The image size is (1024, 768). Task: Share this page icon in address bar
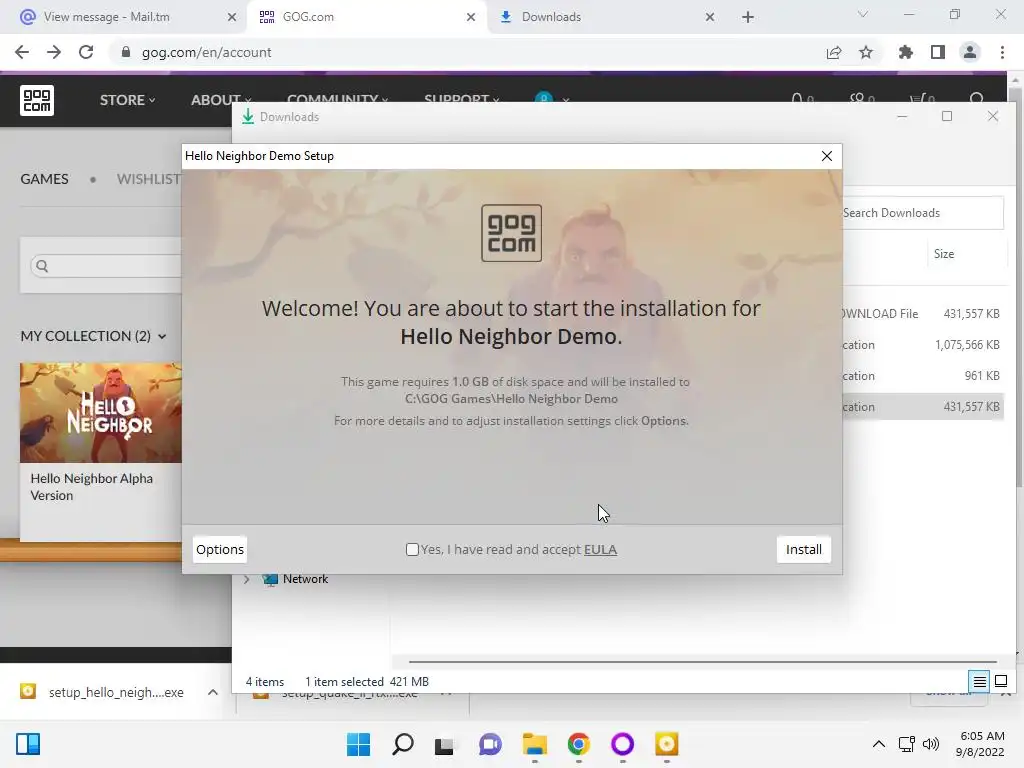coord(834,53)
